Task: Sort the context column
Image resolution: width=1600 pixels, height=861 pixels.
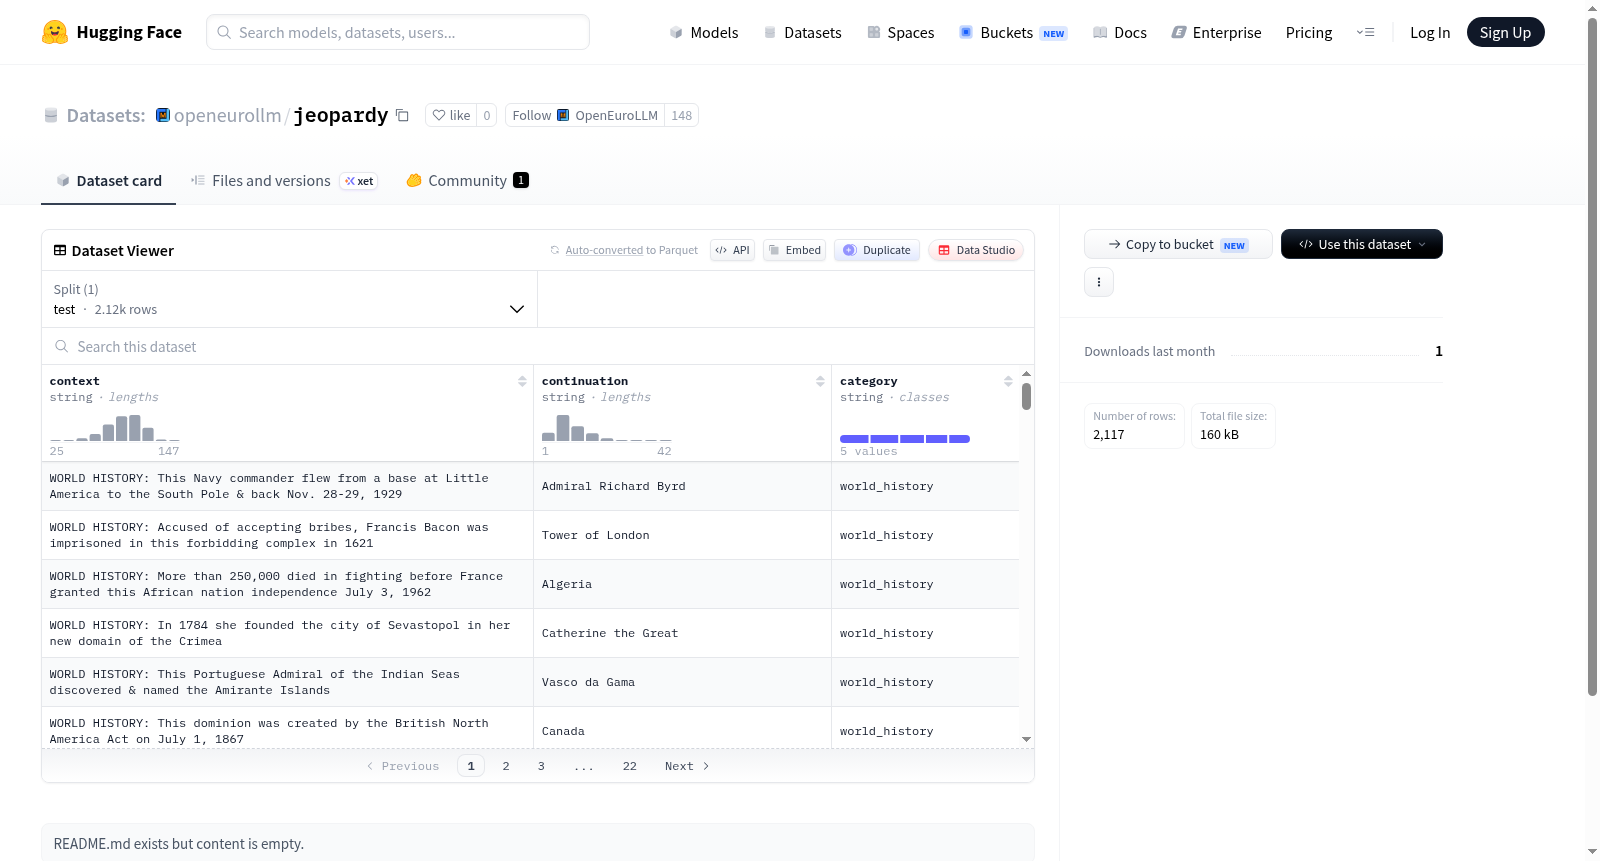Action: (522, 381)
